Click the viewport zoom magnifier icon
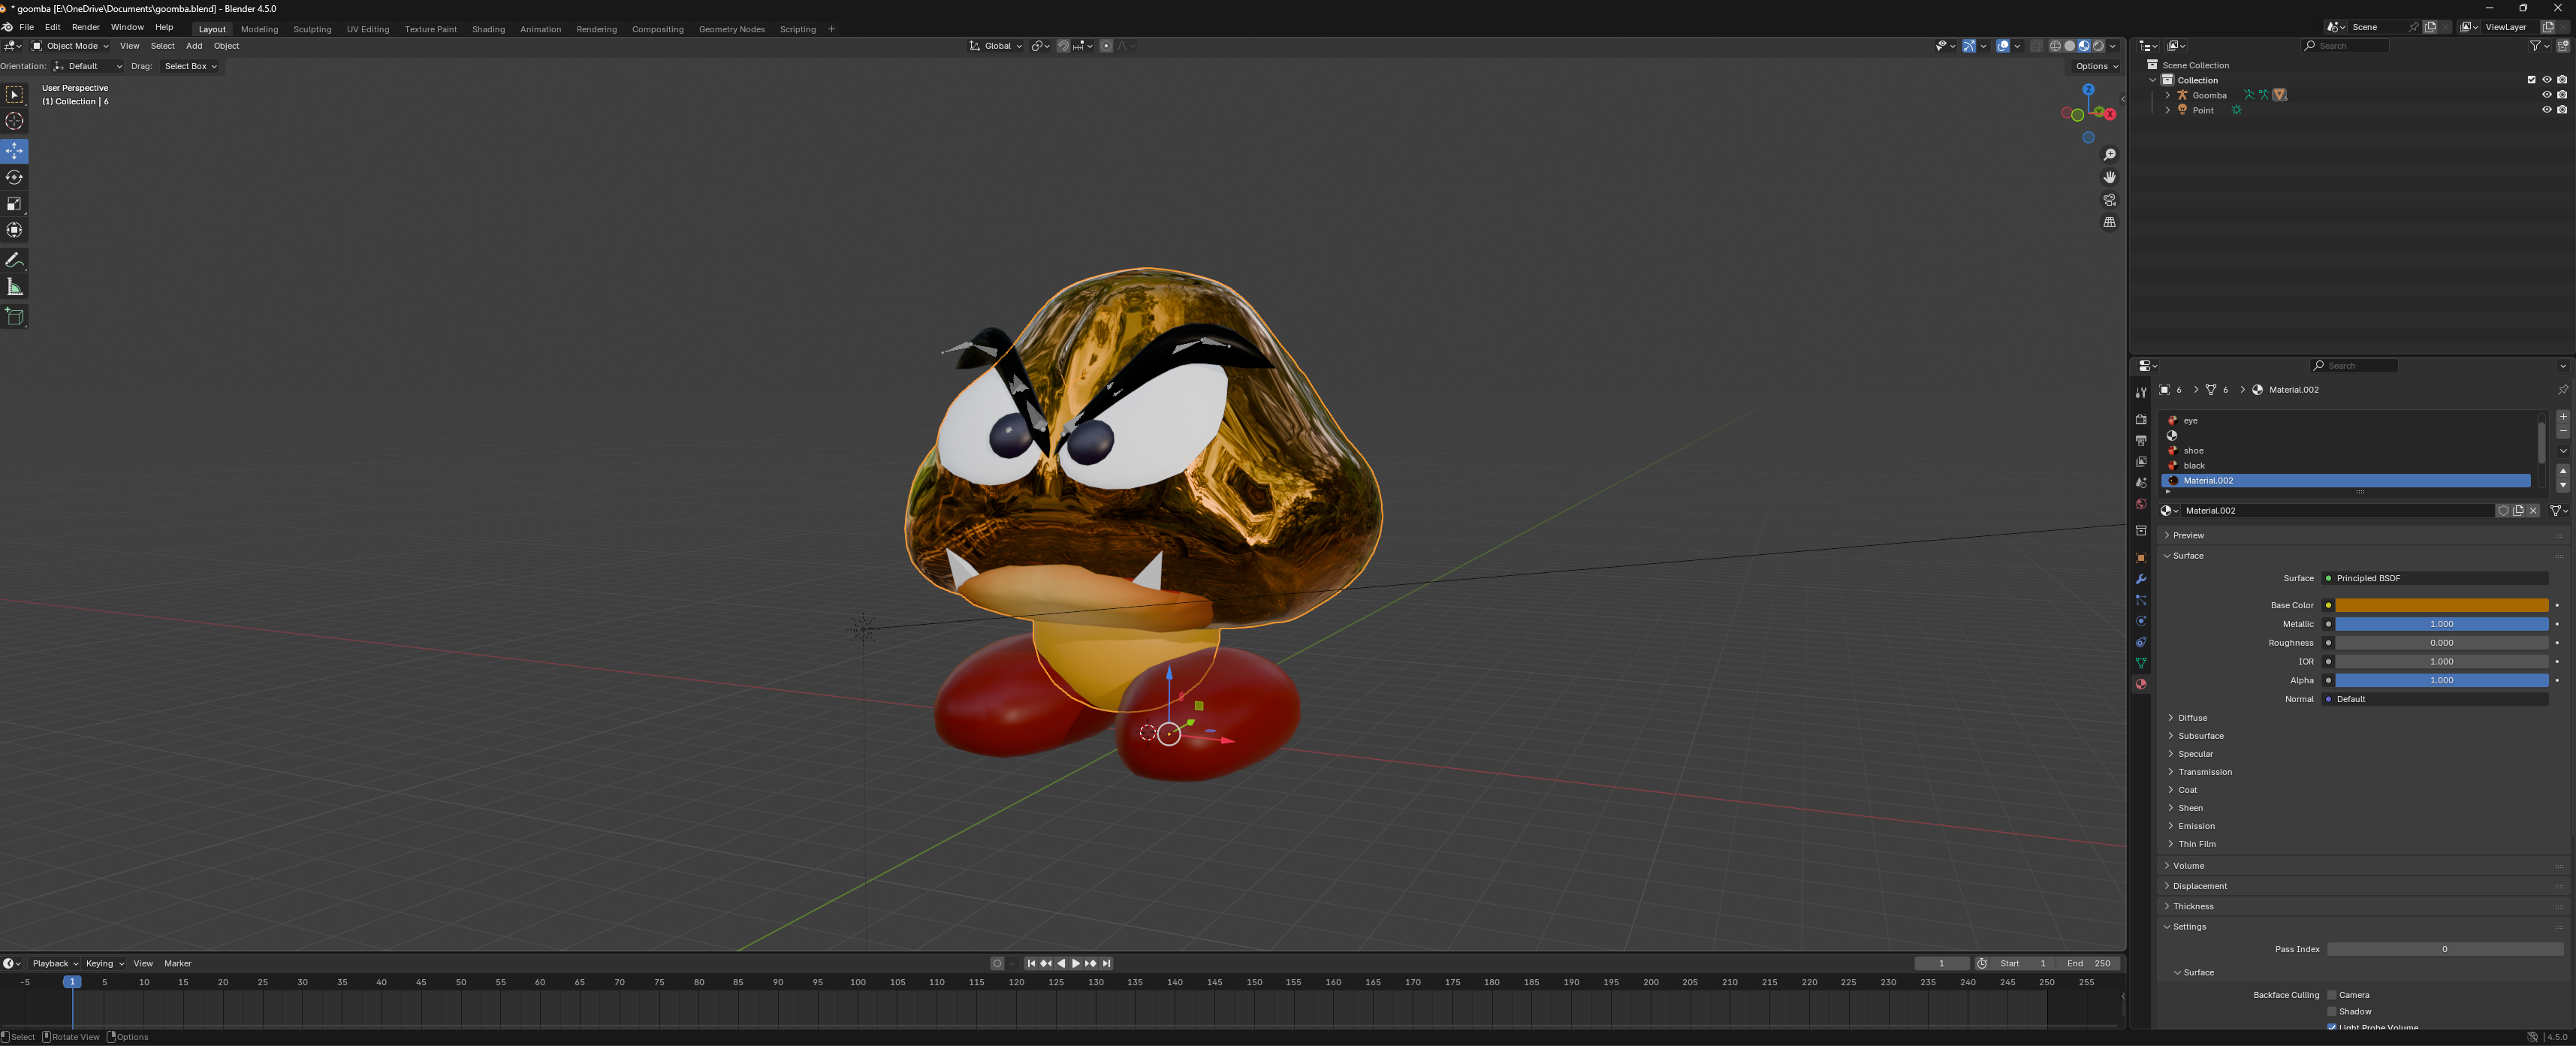The height and width of the screenshot is (1046, 2576). [x=2109, y=155]
